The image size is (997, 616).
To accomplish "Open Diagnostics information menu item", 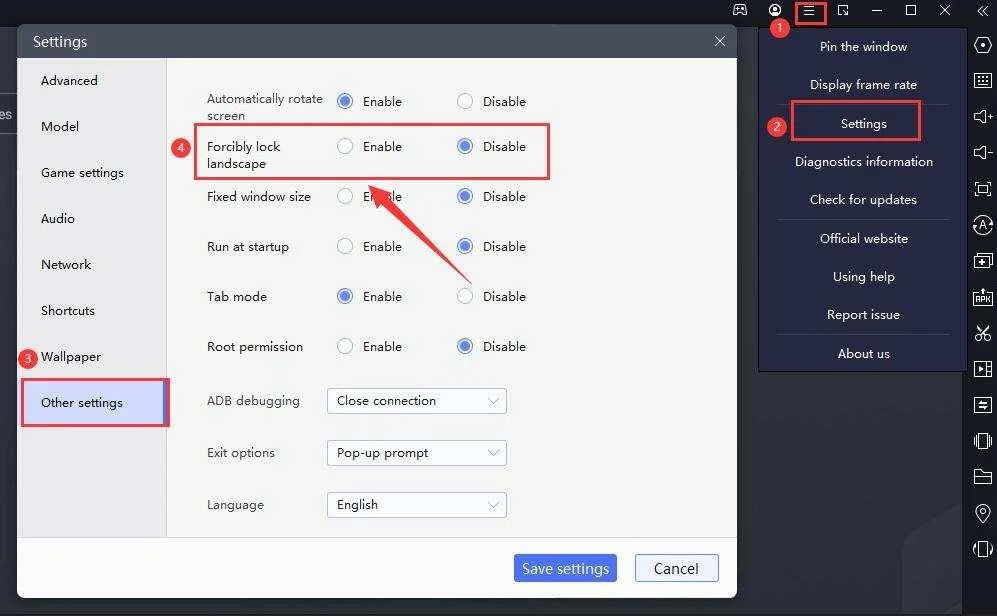I will point(863,161).
